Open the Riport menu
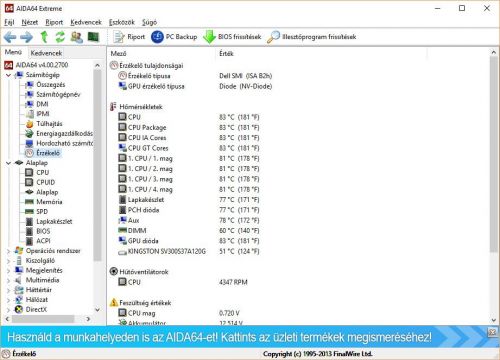The height and width of the screenshot is (360, 500). 54,22
